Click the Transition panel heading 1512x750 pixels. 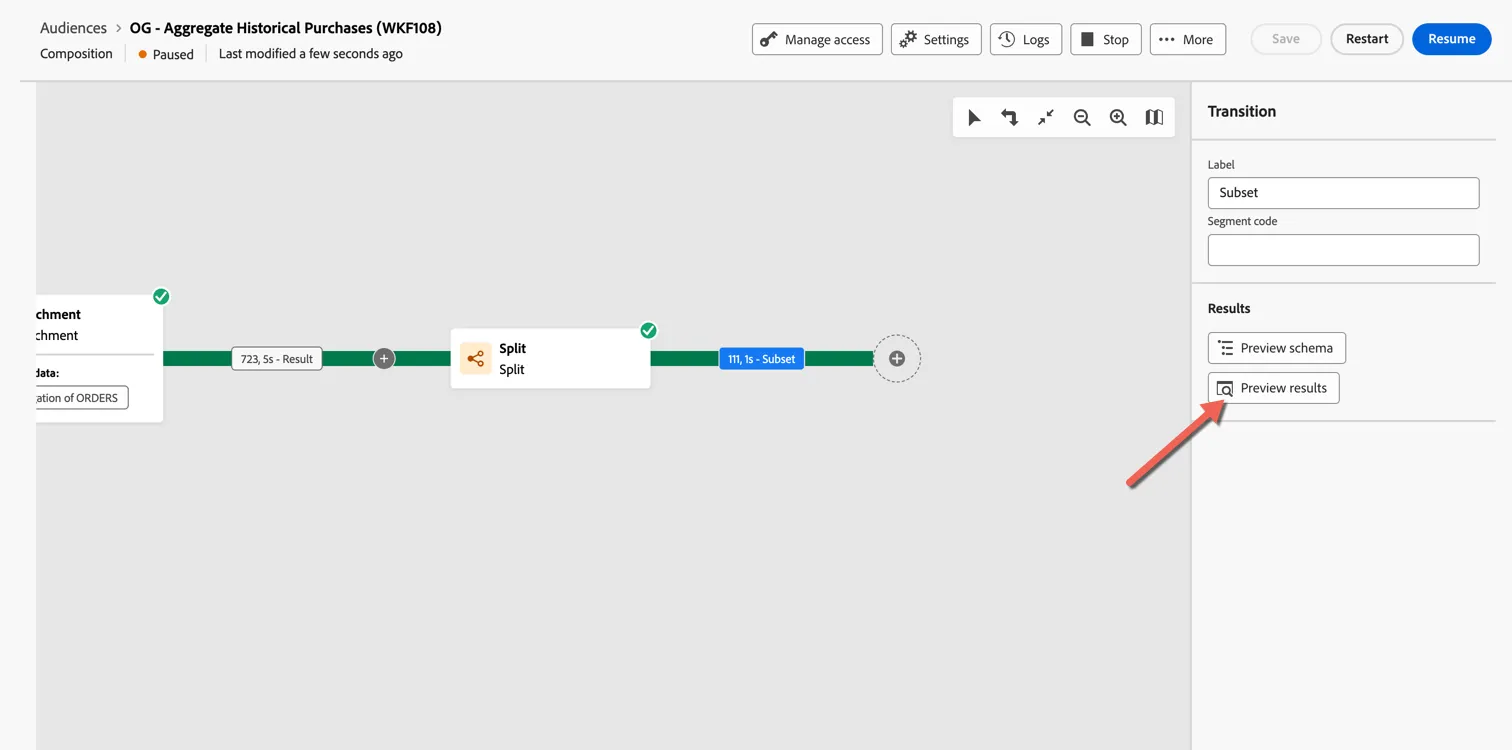(1242, 111)
